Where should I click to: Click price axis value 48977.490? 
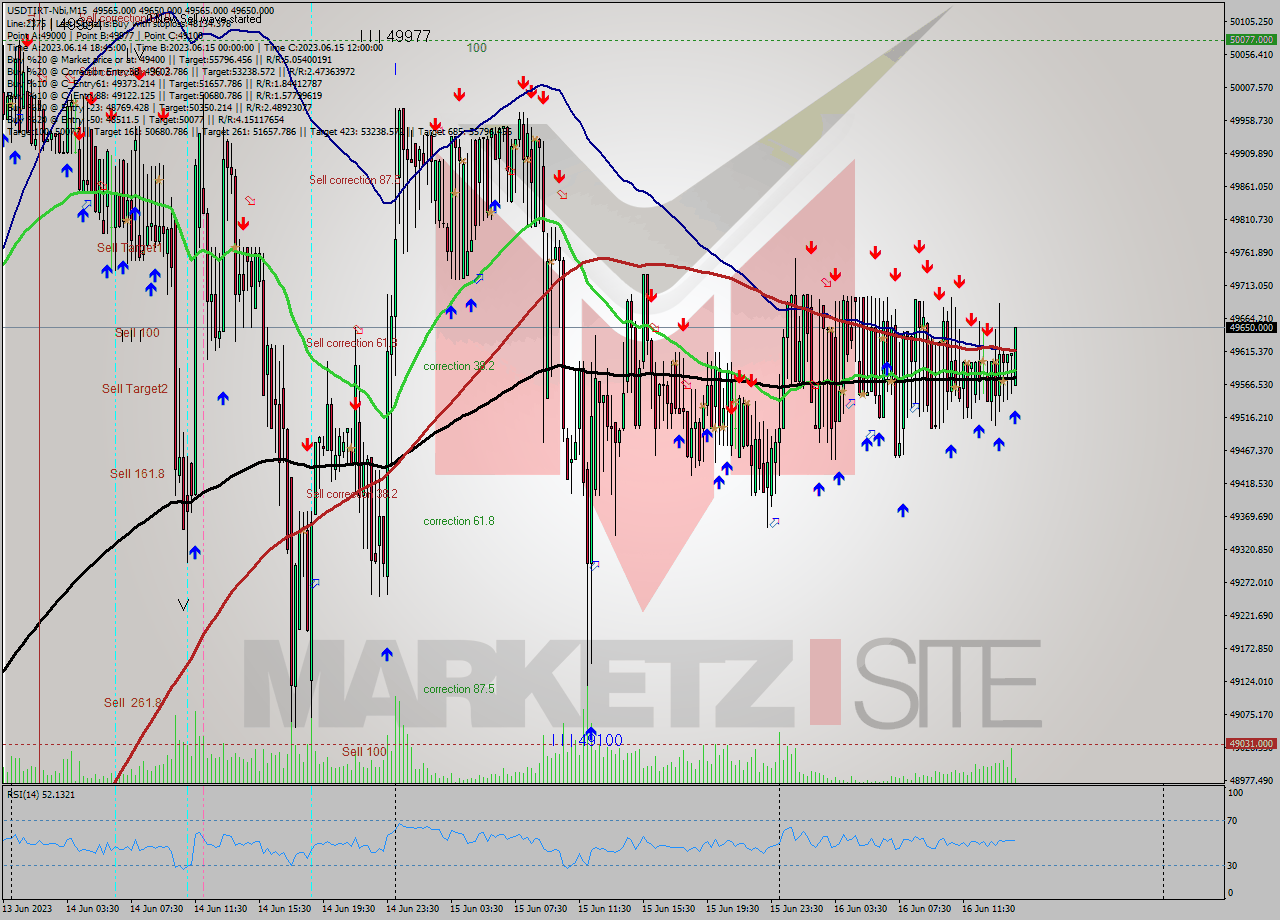point(1250,780)
